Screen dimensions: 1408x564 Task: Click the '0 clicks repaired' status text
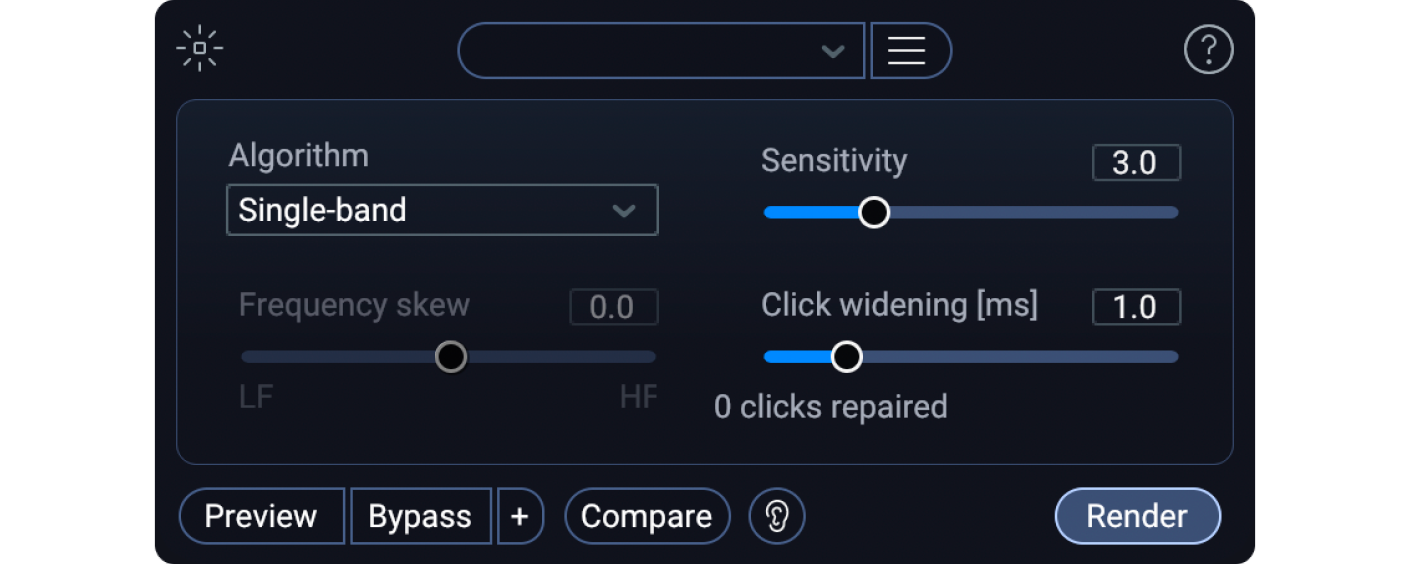pos(830,407)
